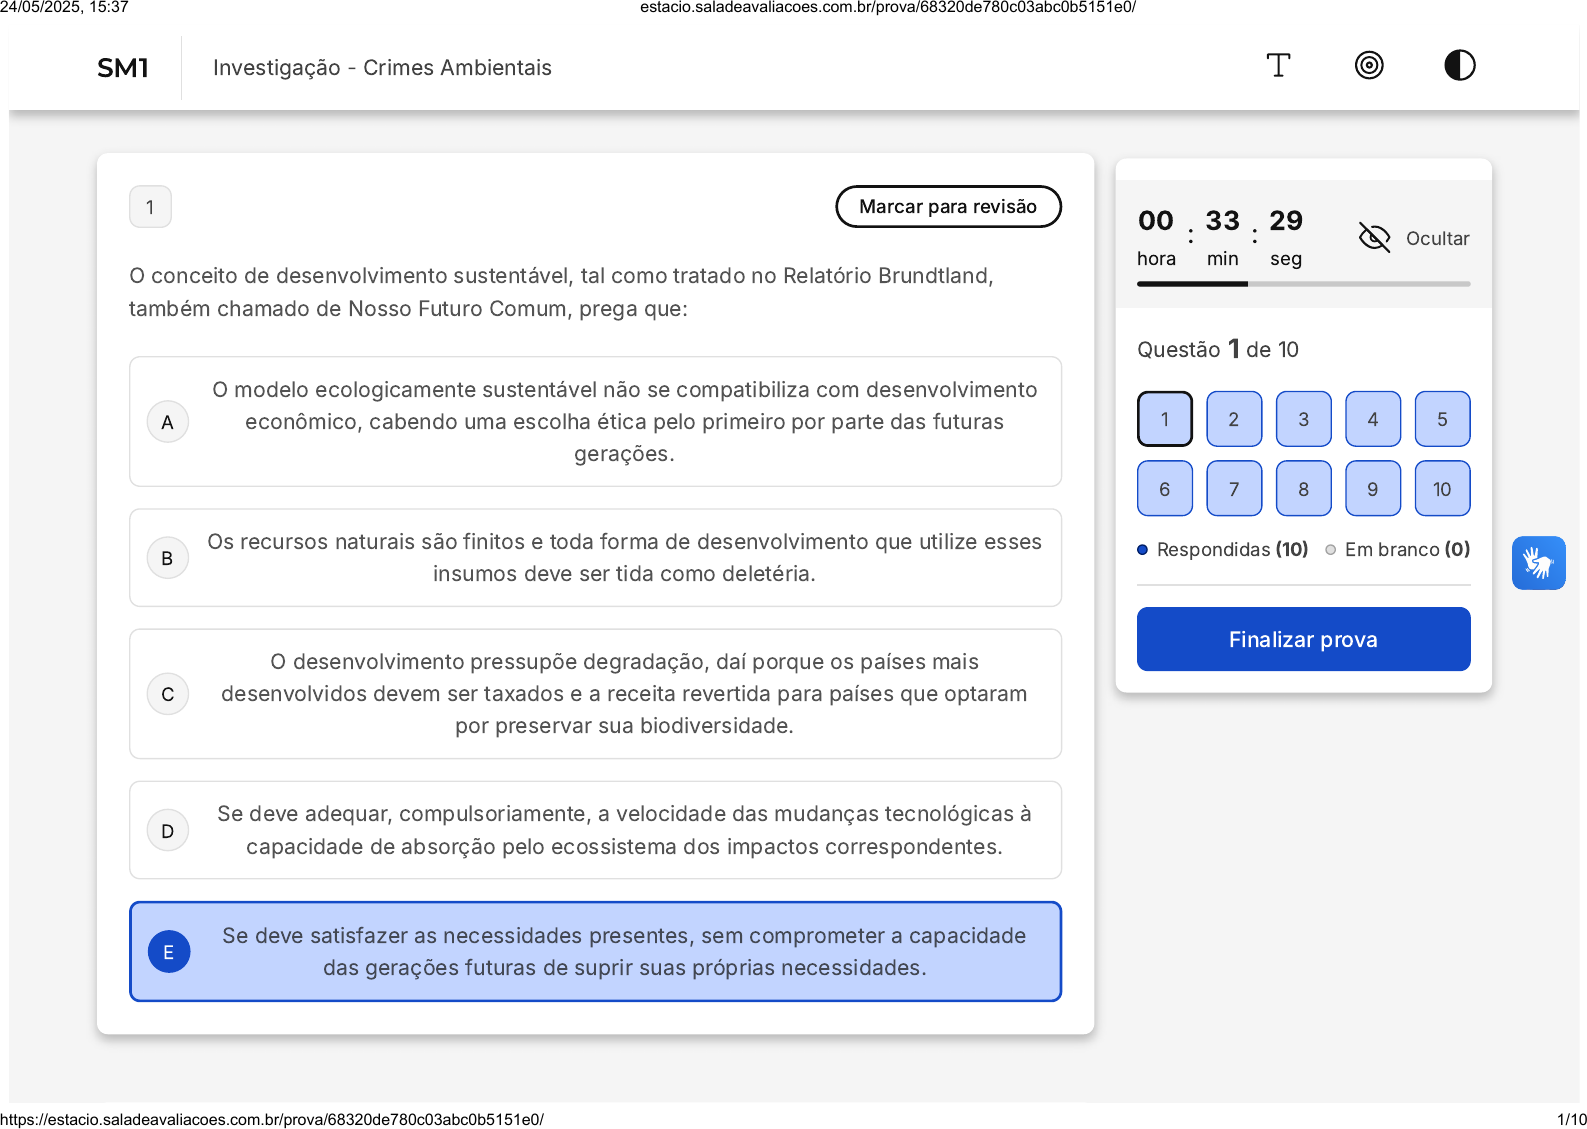Screen dimensions: 1587x1129
Task: Open question 7 from the grid
Action: [x=1234, y=489]
